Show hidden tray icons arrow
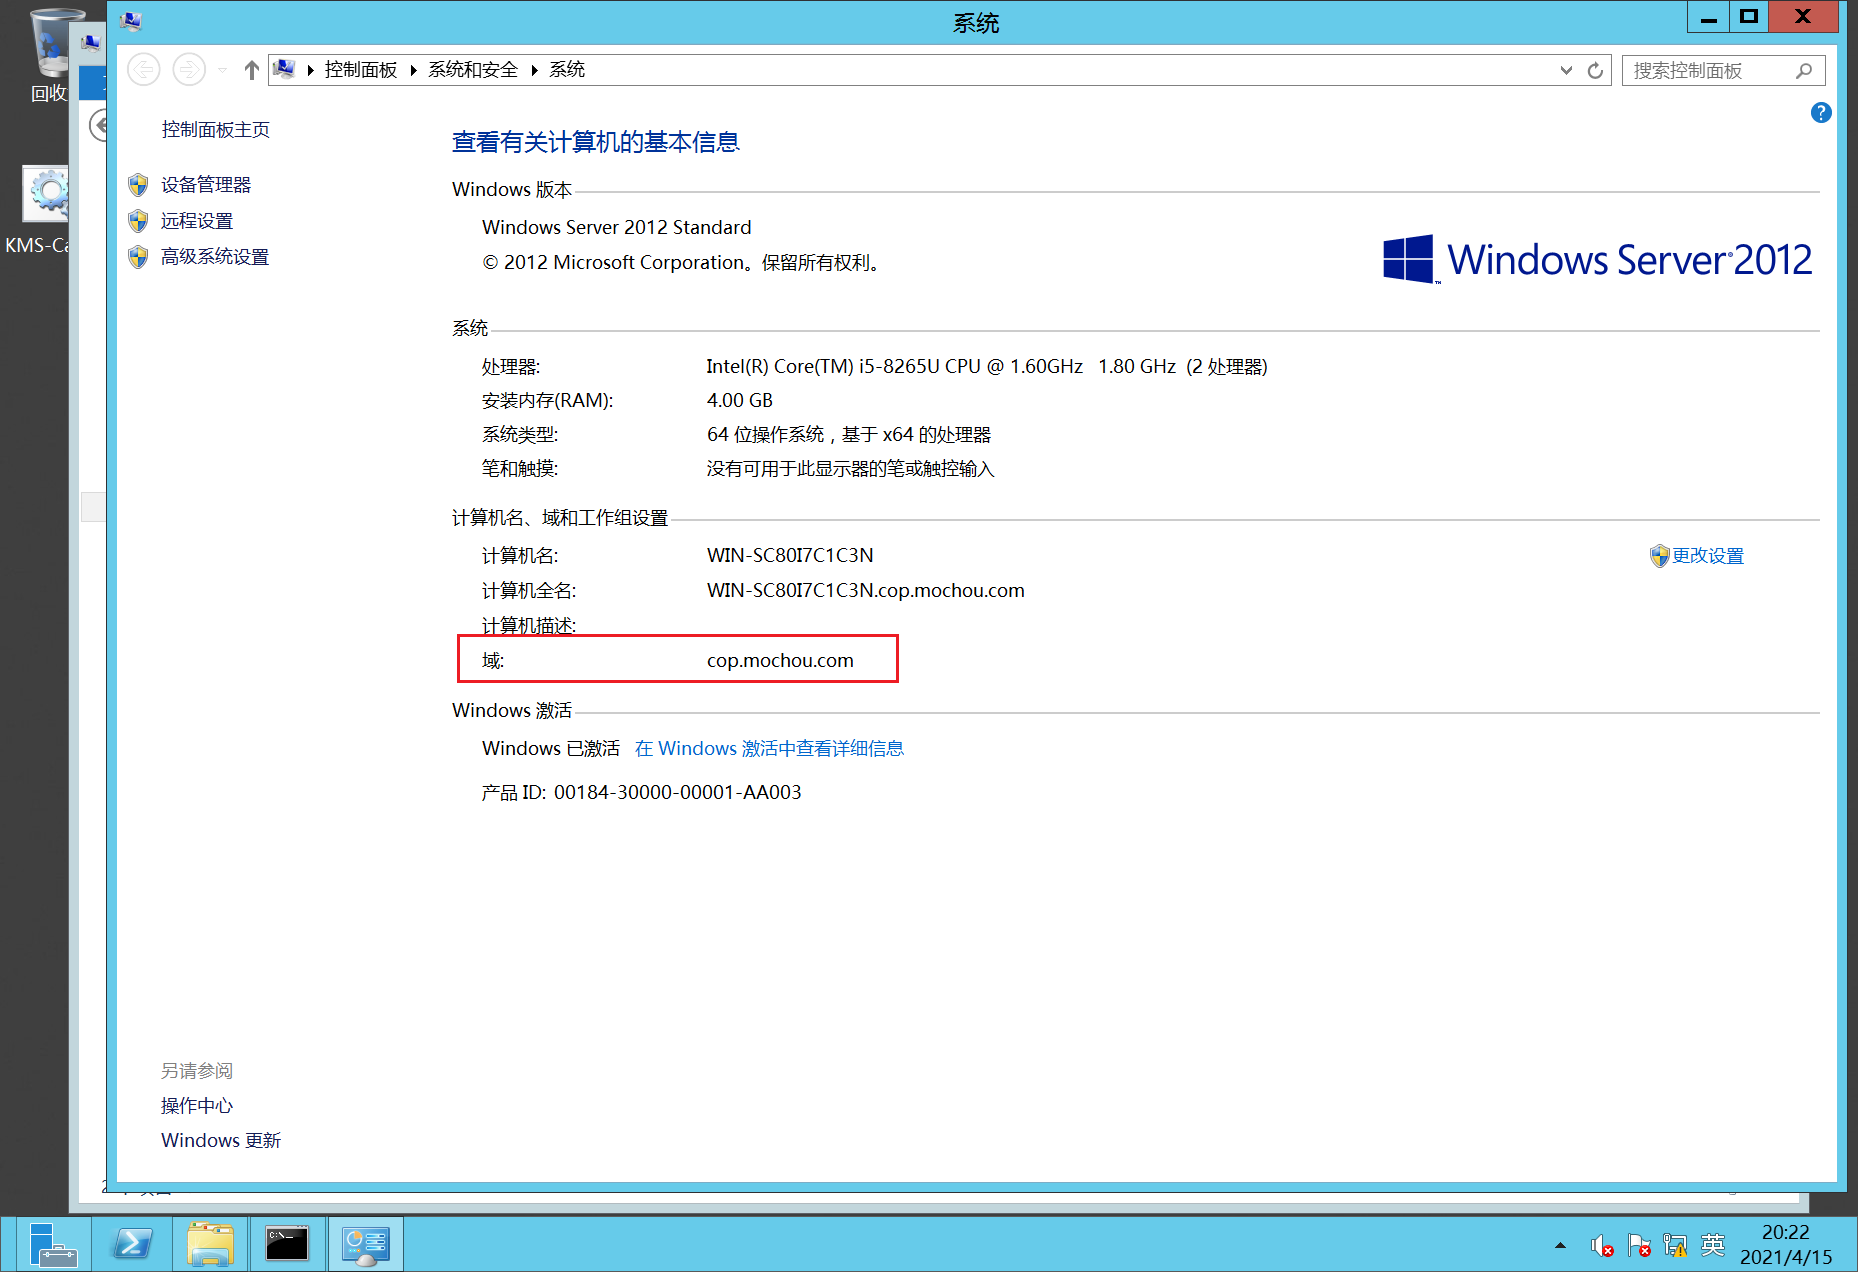This screenshot has height=1272, width=1858. (1560, 1245)
